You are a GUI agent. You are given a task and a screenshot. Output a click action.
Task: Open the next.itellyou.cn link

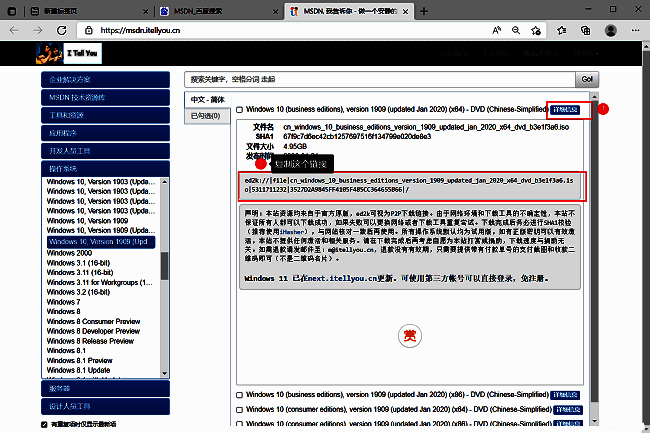(x=341, y=278)
